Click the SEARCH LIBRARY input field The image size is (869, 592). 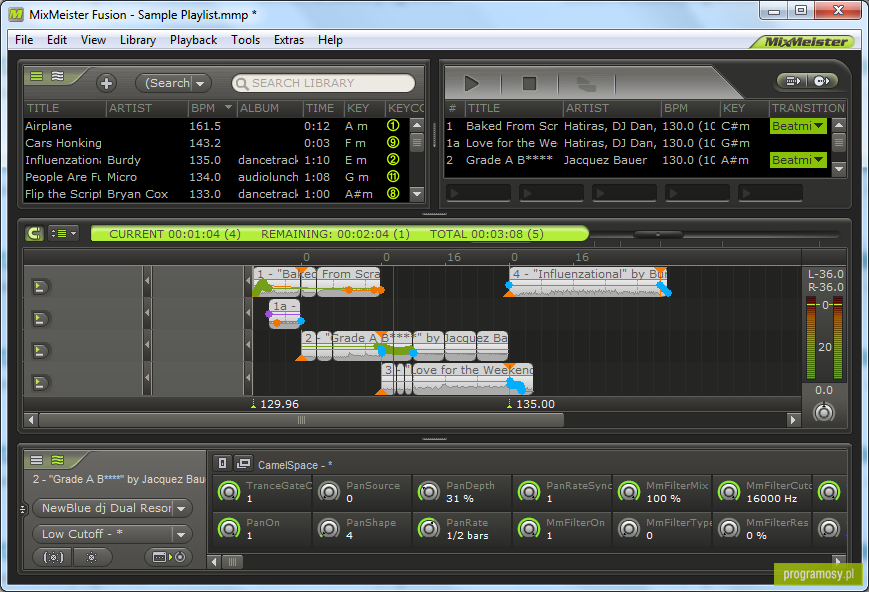click(x=324, y=83)
